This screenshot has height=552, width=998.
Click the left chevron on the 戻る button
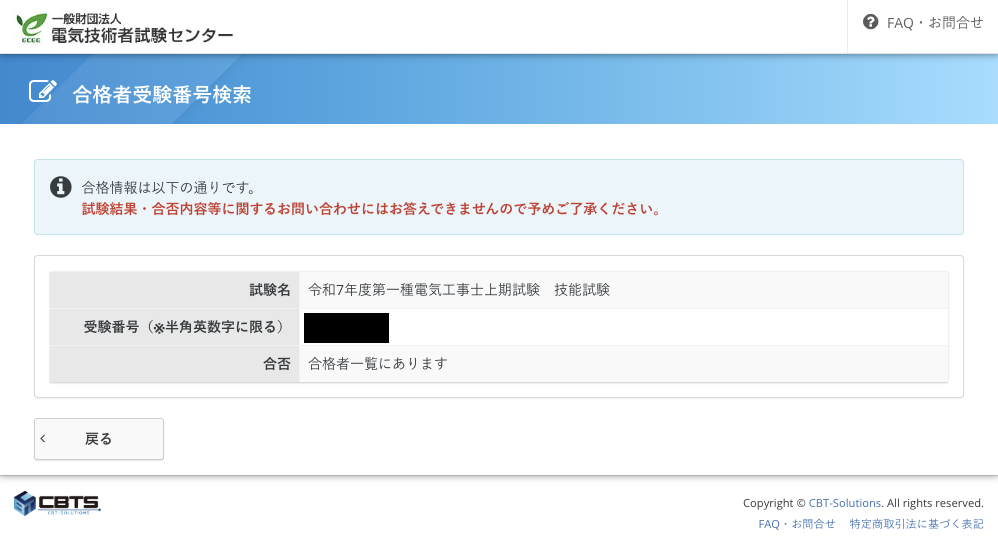point(43,439)
